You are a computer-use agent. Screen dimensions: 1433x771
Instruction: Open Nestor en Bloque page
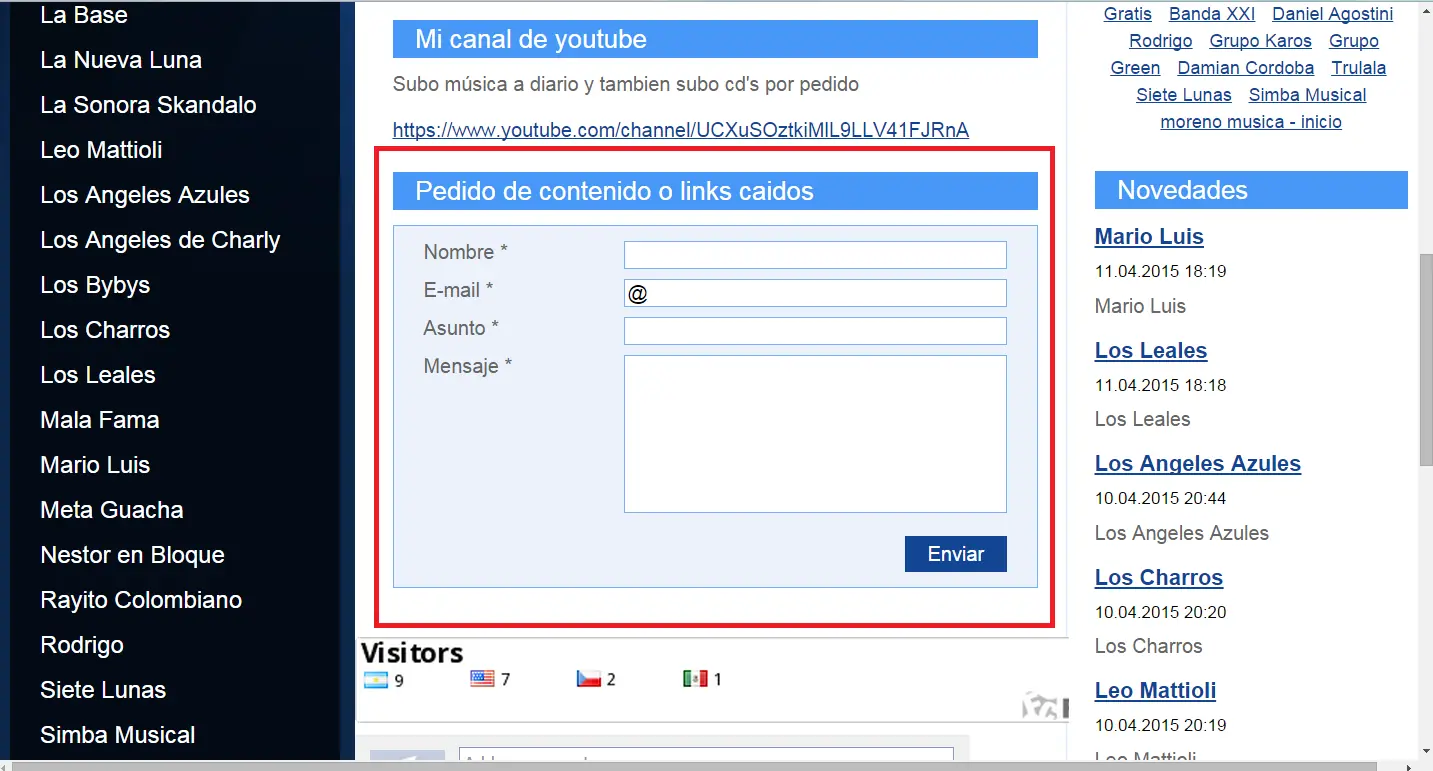pyautogui.click(x=132, y=555)
